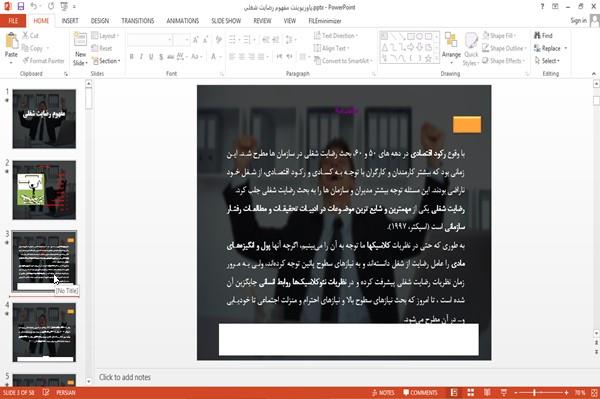Expand the Text Direction dropdown
The height and width of the screenshot is (399, 600).
click(x=336, y=36)
